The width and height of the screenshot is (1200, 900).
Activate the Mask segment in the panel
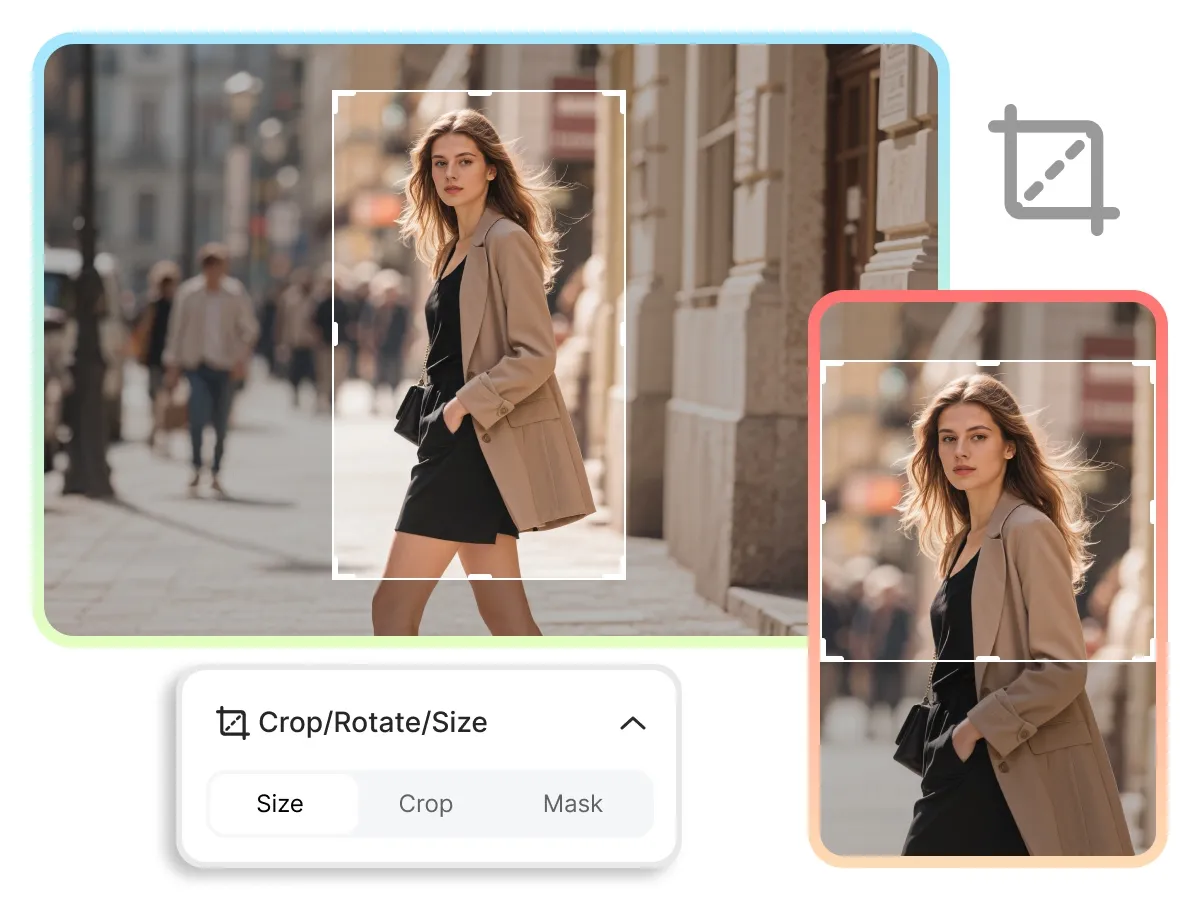[572, 803]
